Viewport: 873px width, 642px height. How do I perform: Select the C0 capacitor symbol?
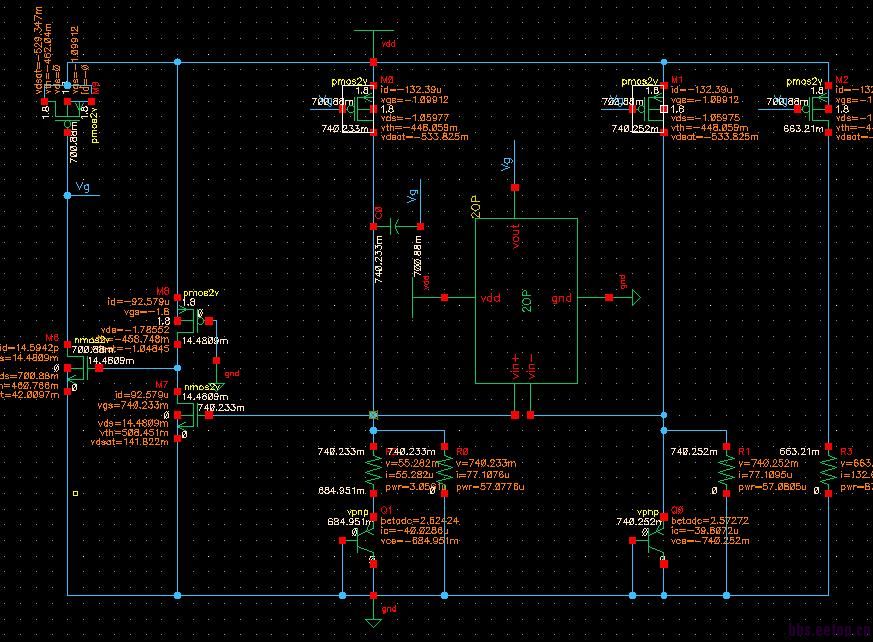(x=396, y=227)
